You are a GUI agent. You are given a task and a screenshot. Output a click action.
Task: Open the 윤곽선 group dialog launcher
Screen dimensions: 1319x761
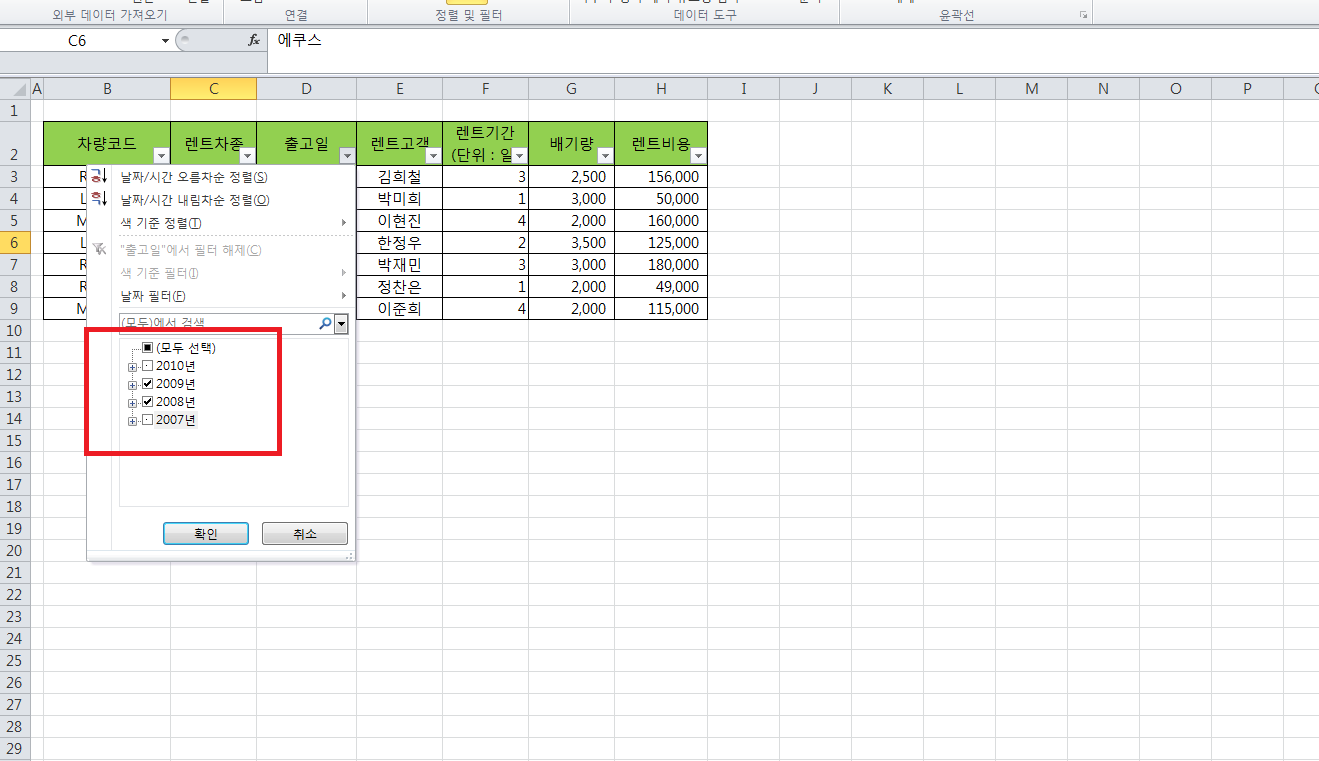point(1083,16)
